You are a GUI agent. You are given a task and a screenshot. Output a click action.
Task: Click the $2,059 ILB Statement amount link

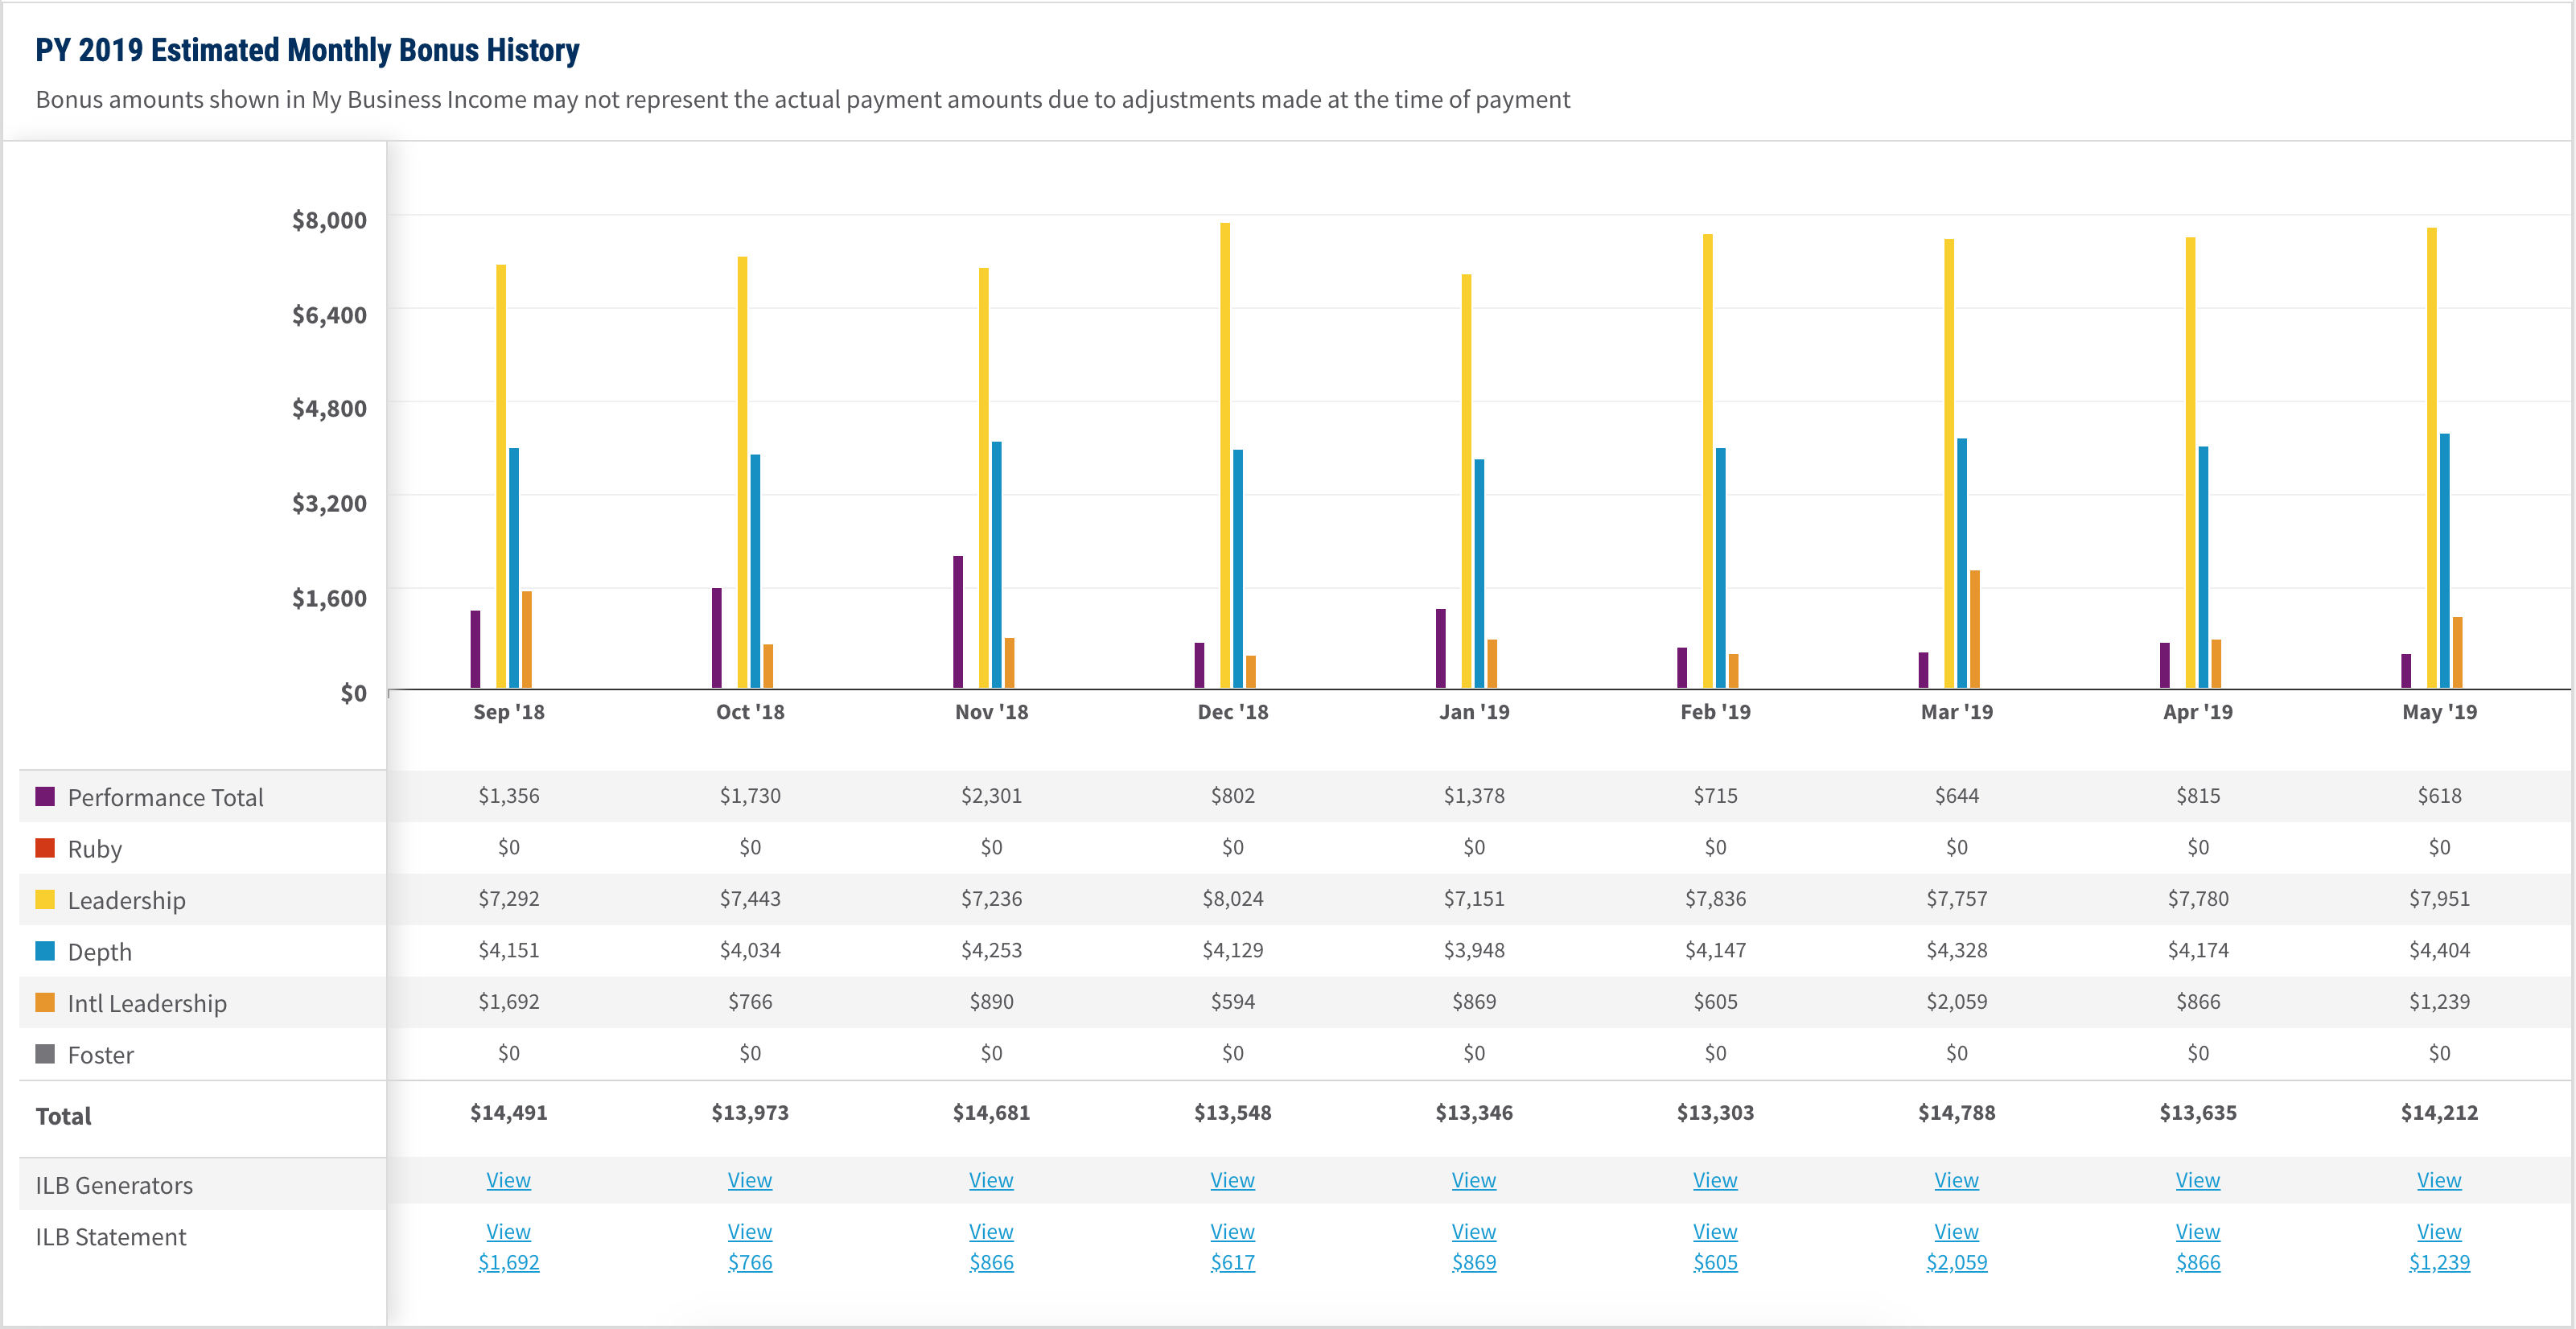[1956, 1262]
